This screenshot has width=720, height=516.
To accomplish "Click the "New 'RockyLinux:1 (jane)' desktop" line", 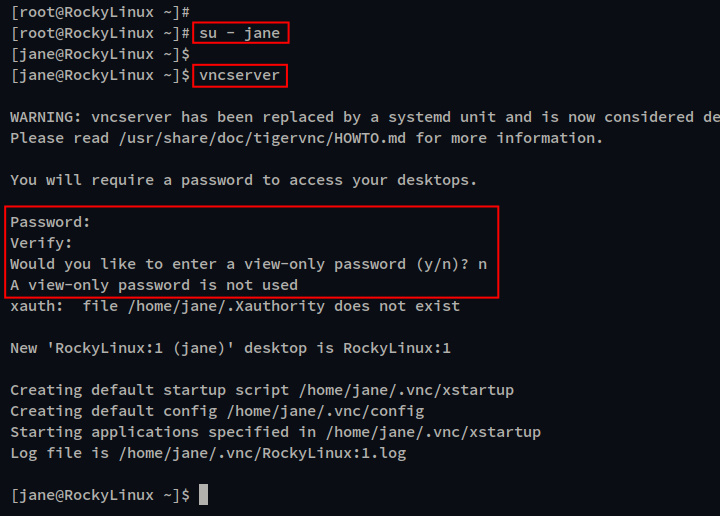I will [230, 348].
